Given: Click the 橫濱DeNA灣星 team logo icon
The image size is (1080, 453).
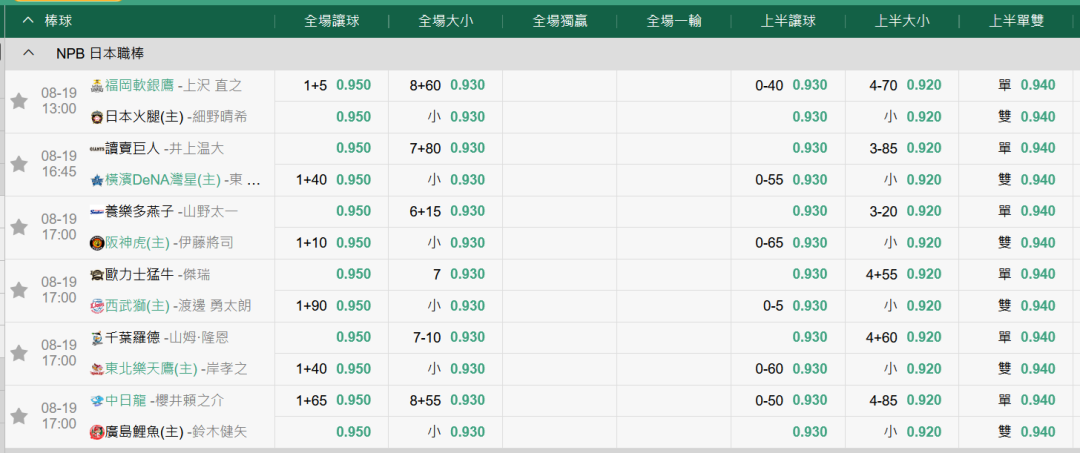Looking at the screenshot, I should (97, 180).
